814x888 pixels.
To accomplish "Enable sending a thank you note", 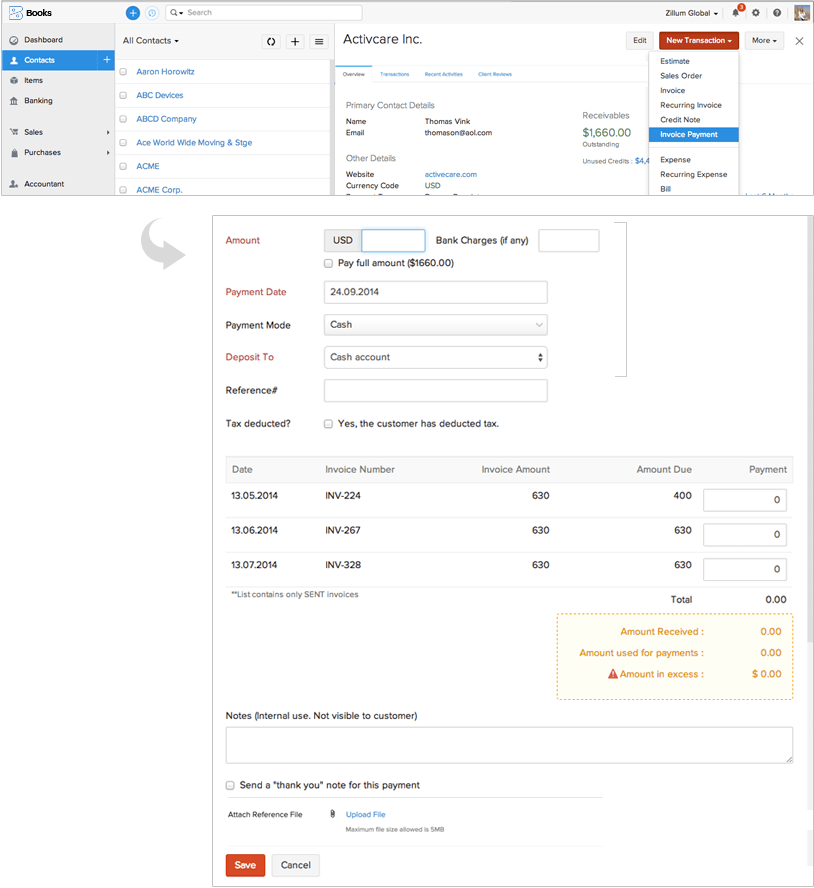I will click(x=230, y=785).
